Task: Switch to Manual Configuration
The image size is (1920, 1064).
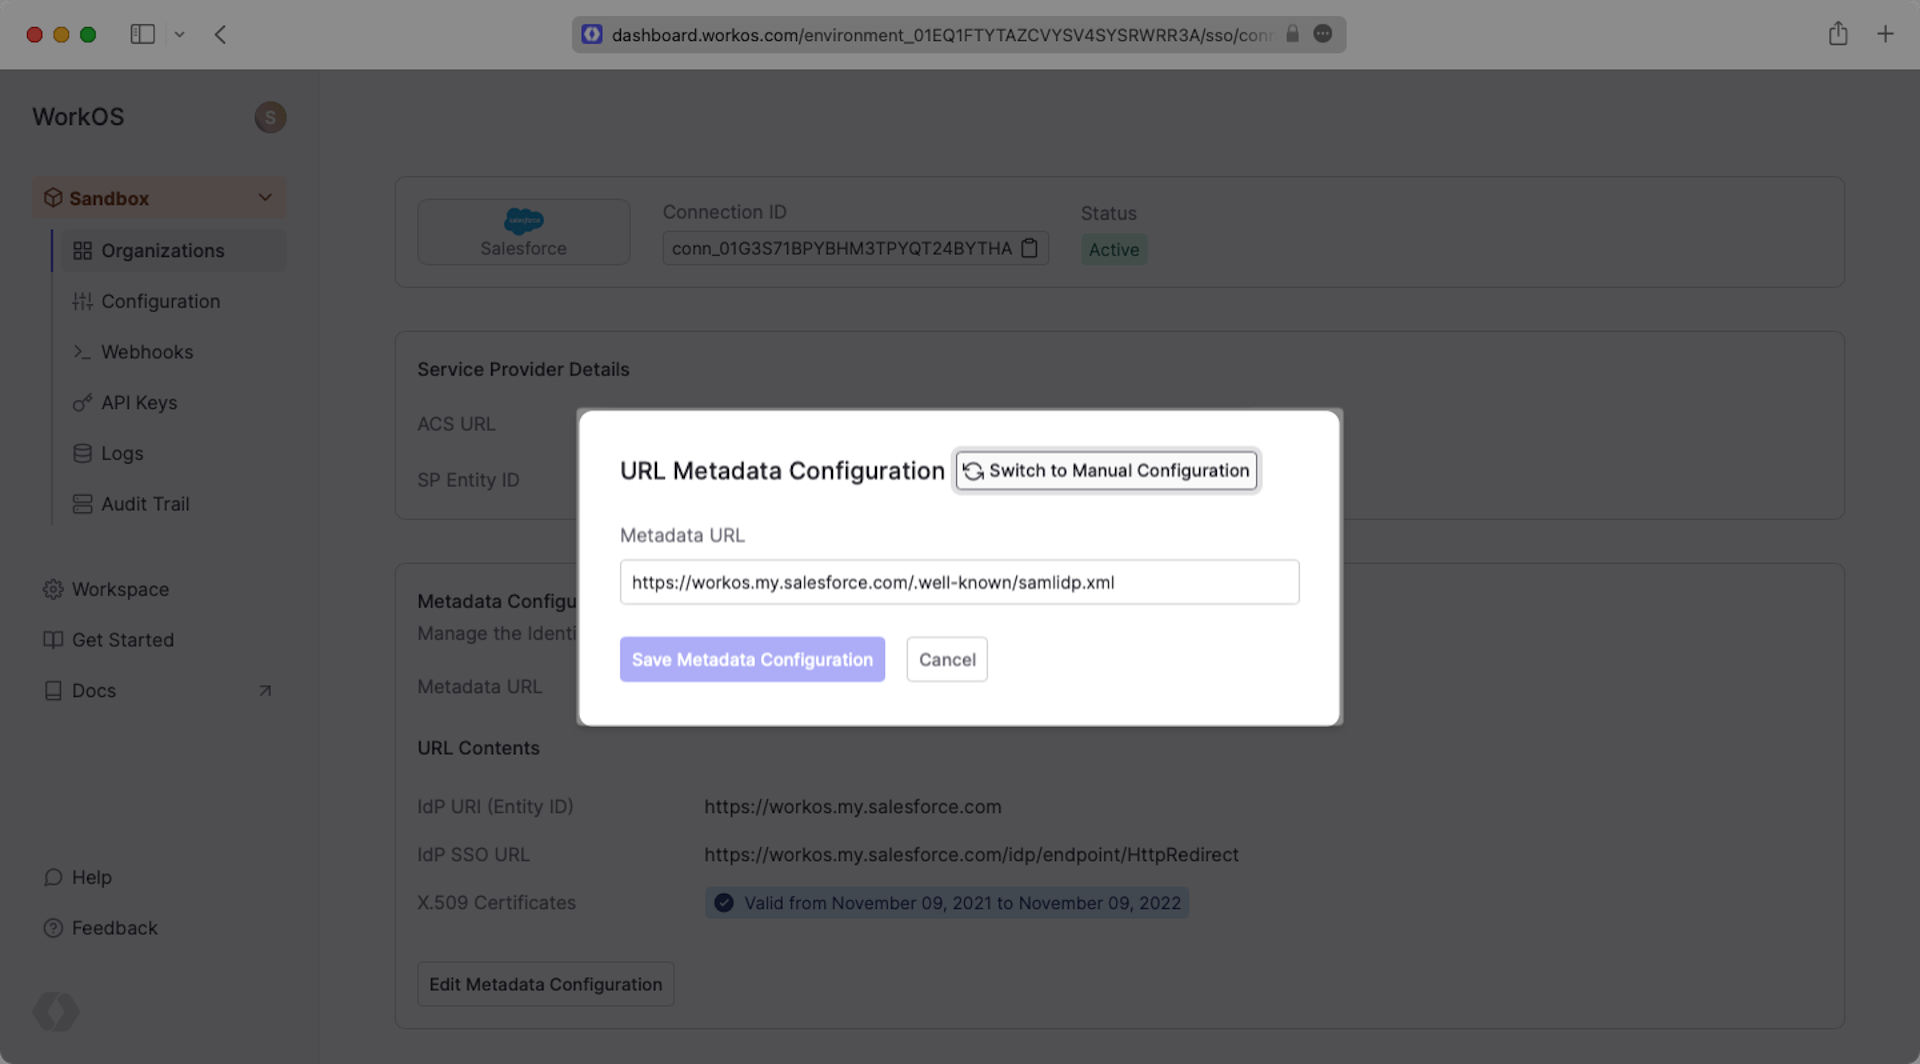Action: click(1106, 470)
